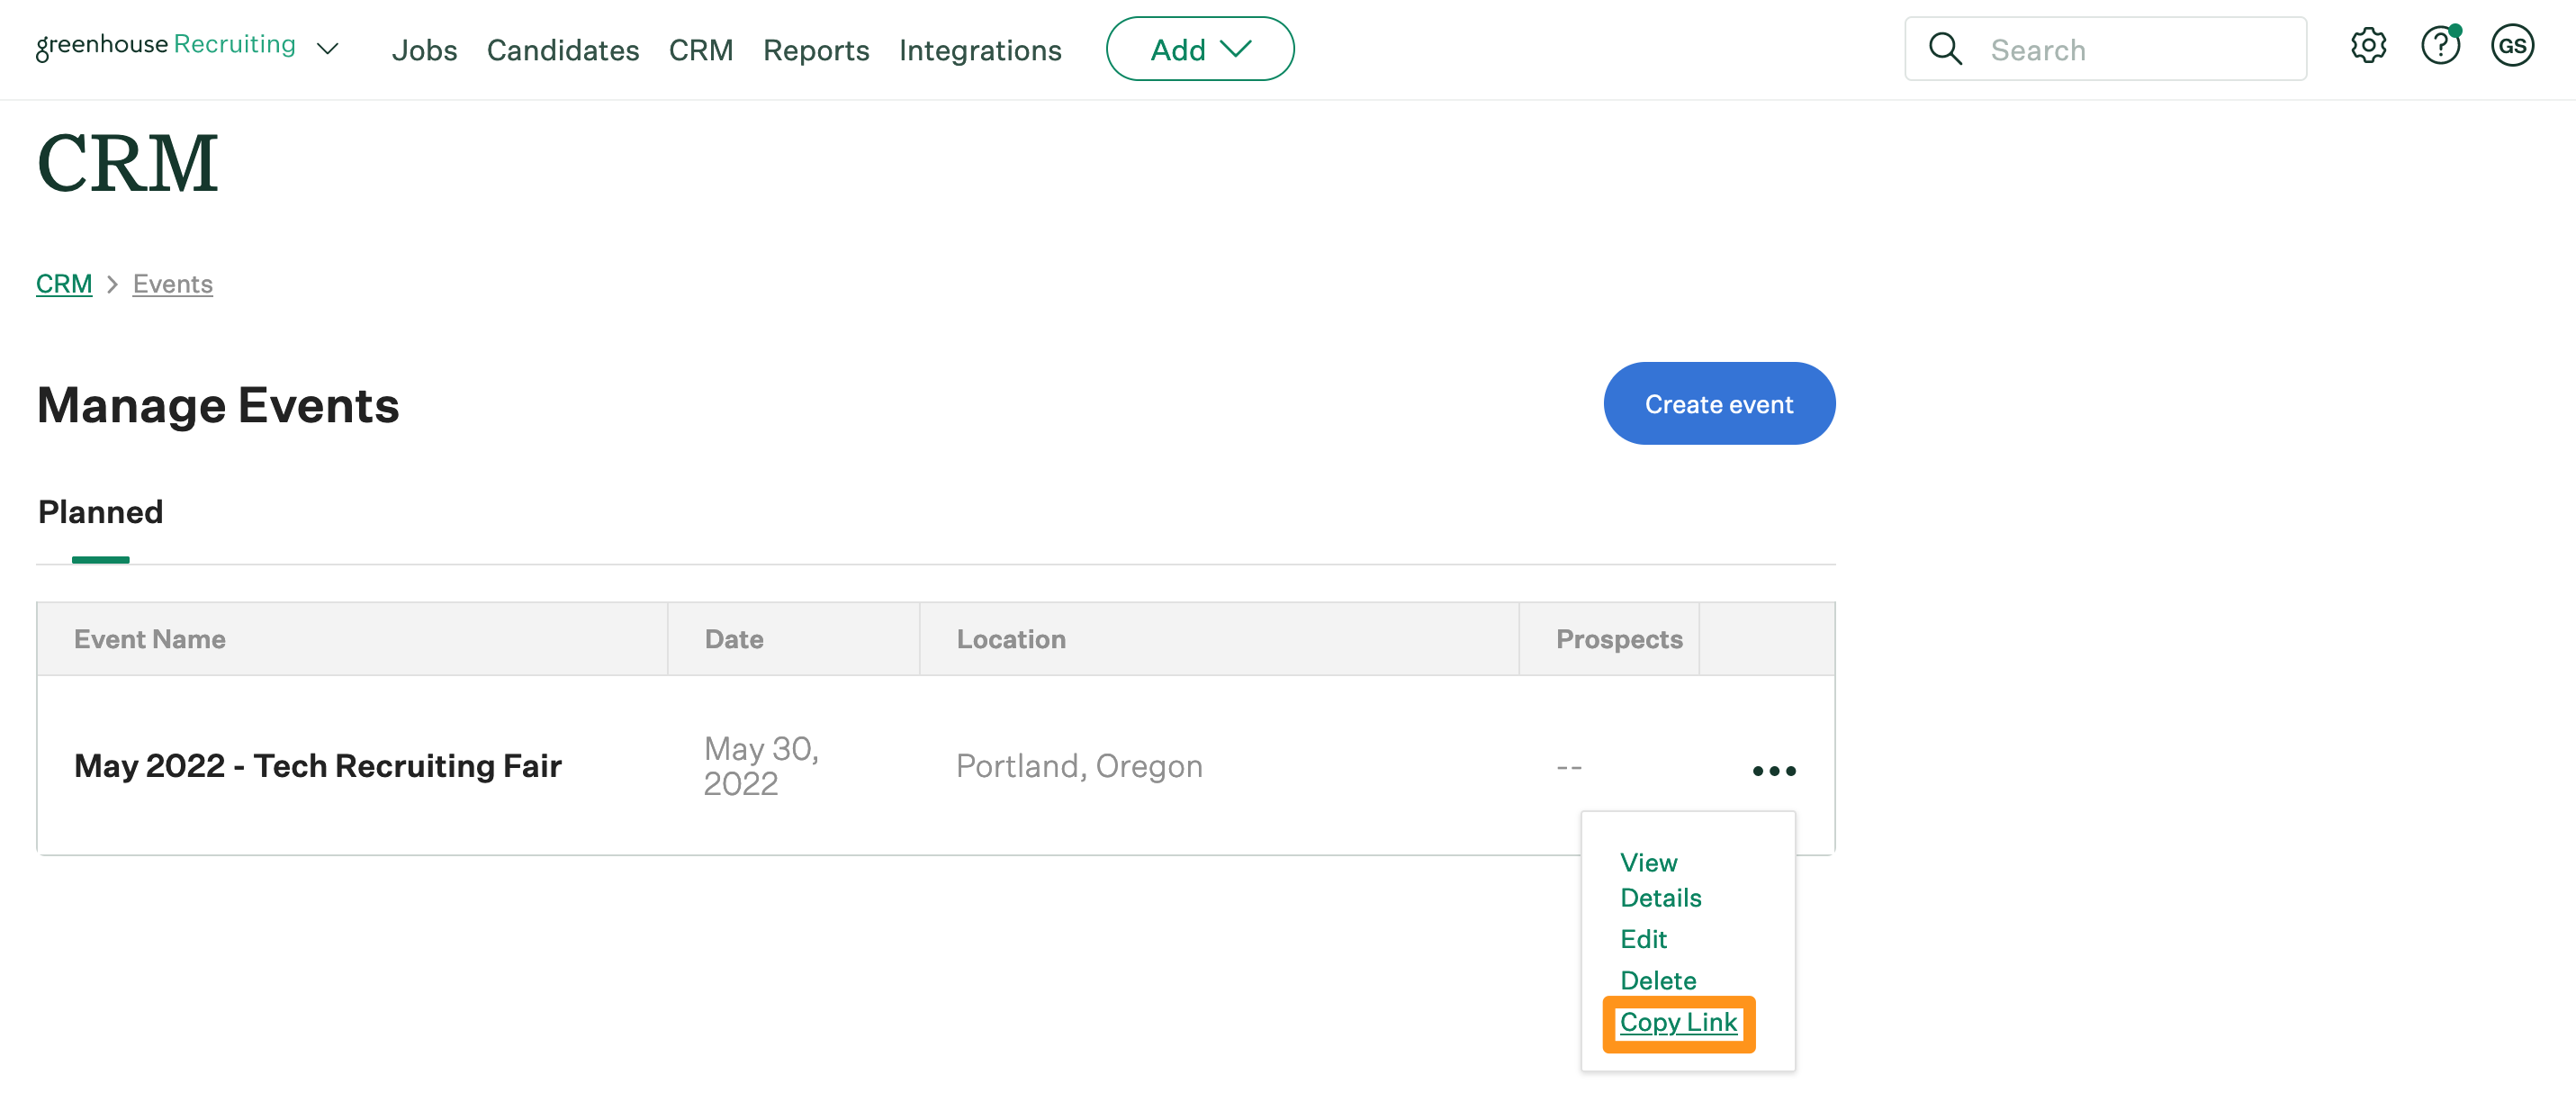Open Reports in top navigation
2576x1120 pixels.
pyautogui.click(x=816, y=50)
